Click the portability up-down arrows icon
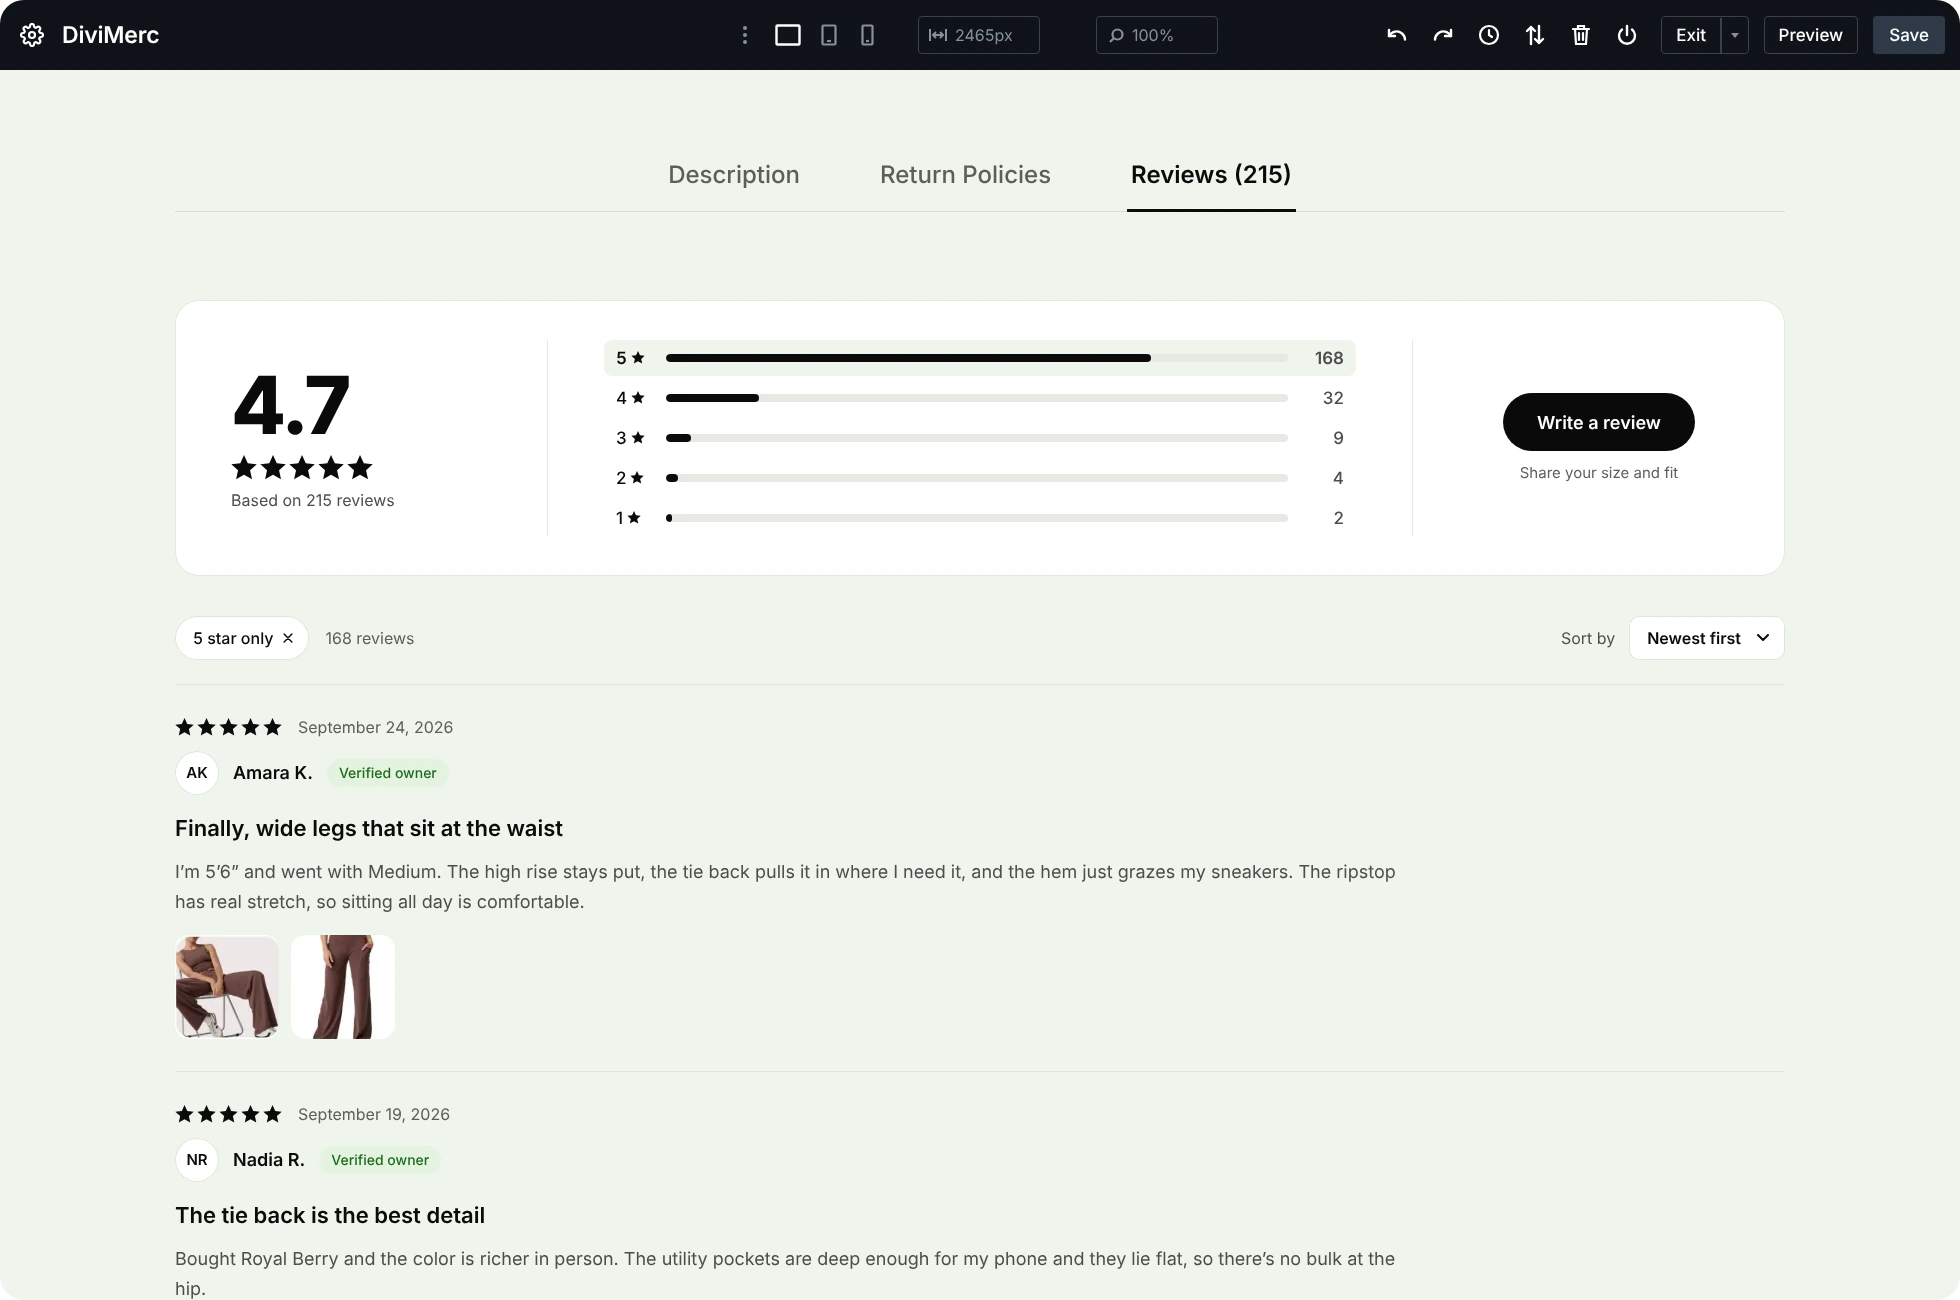The image size is (1960, 1300). click(x=1535, y=35)
